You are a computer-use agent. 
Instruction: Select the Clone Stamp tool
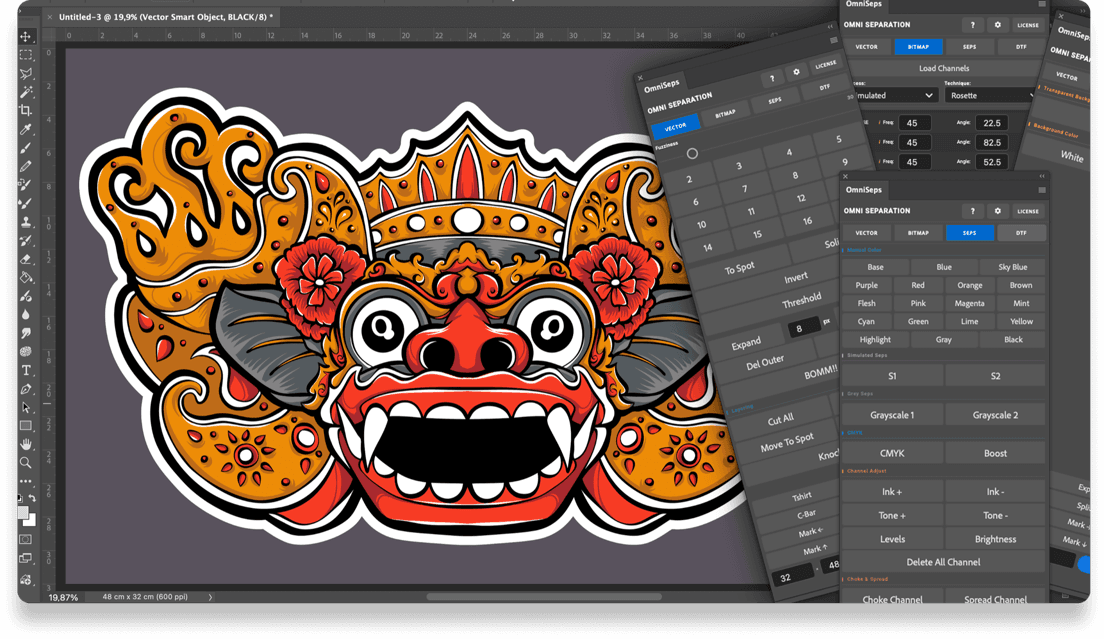[26, 222]
